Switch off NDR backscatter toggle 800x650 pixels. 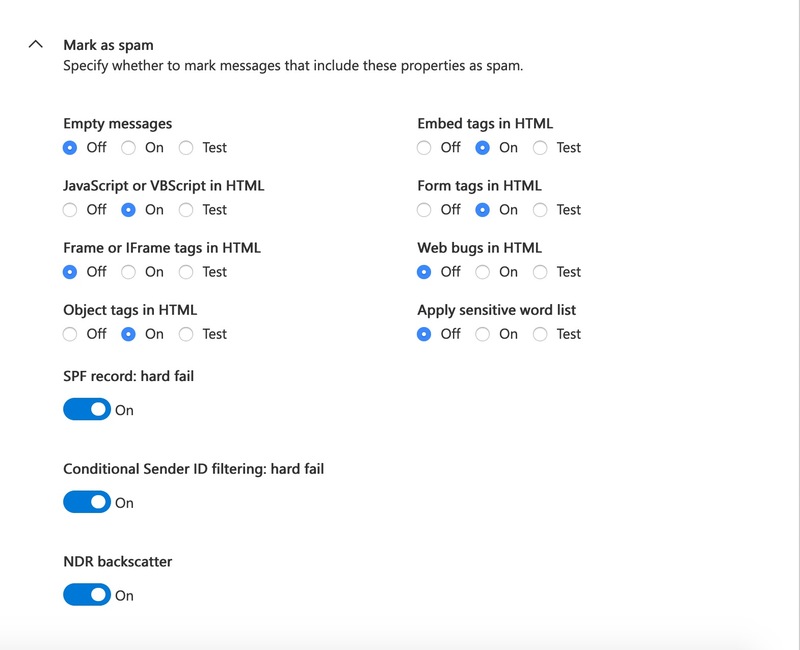87,595
